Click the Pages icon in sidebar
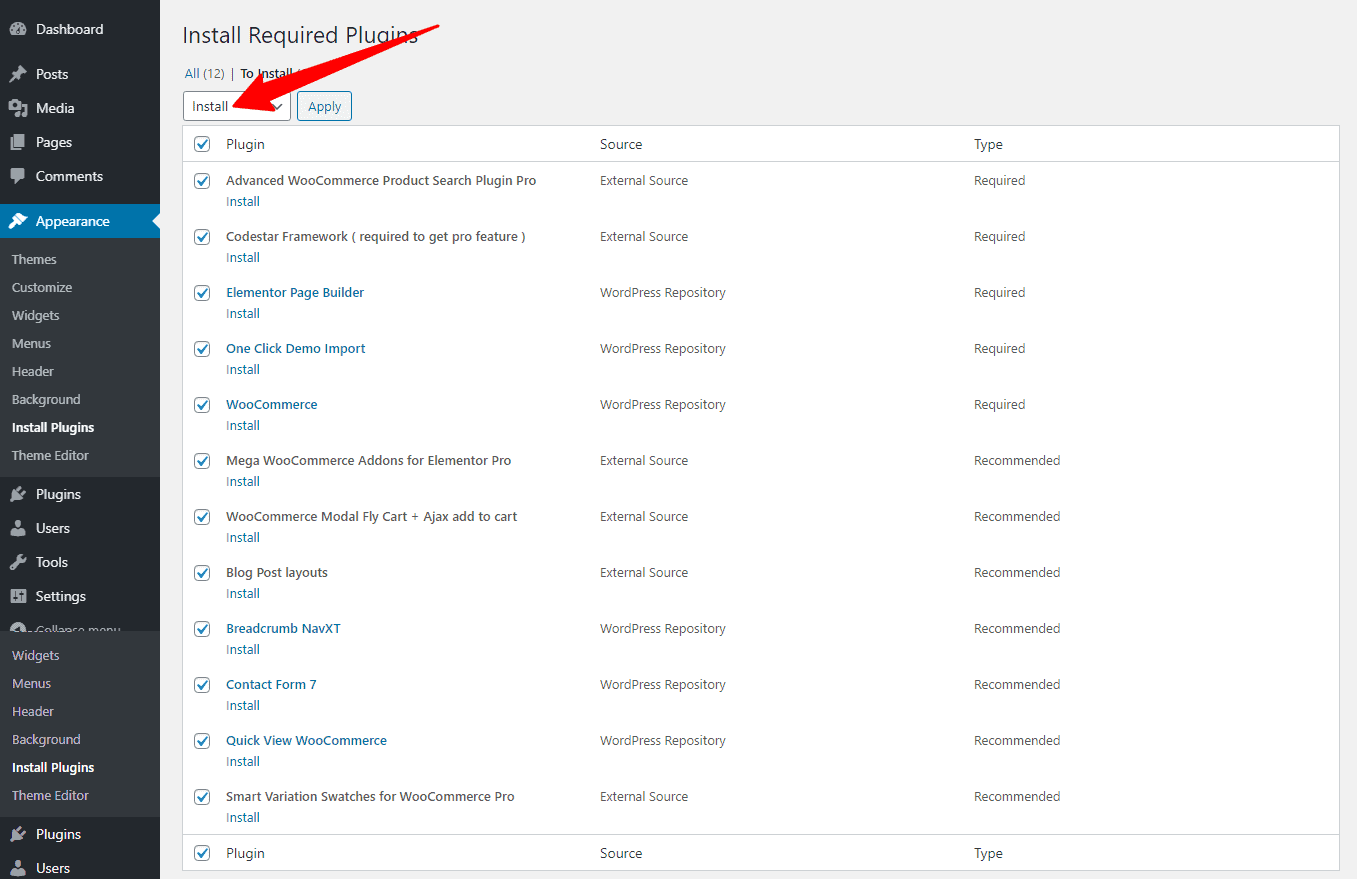Image resolution: width=1357 pixels, height=879 pixels. tap(18, 142)
